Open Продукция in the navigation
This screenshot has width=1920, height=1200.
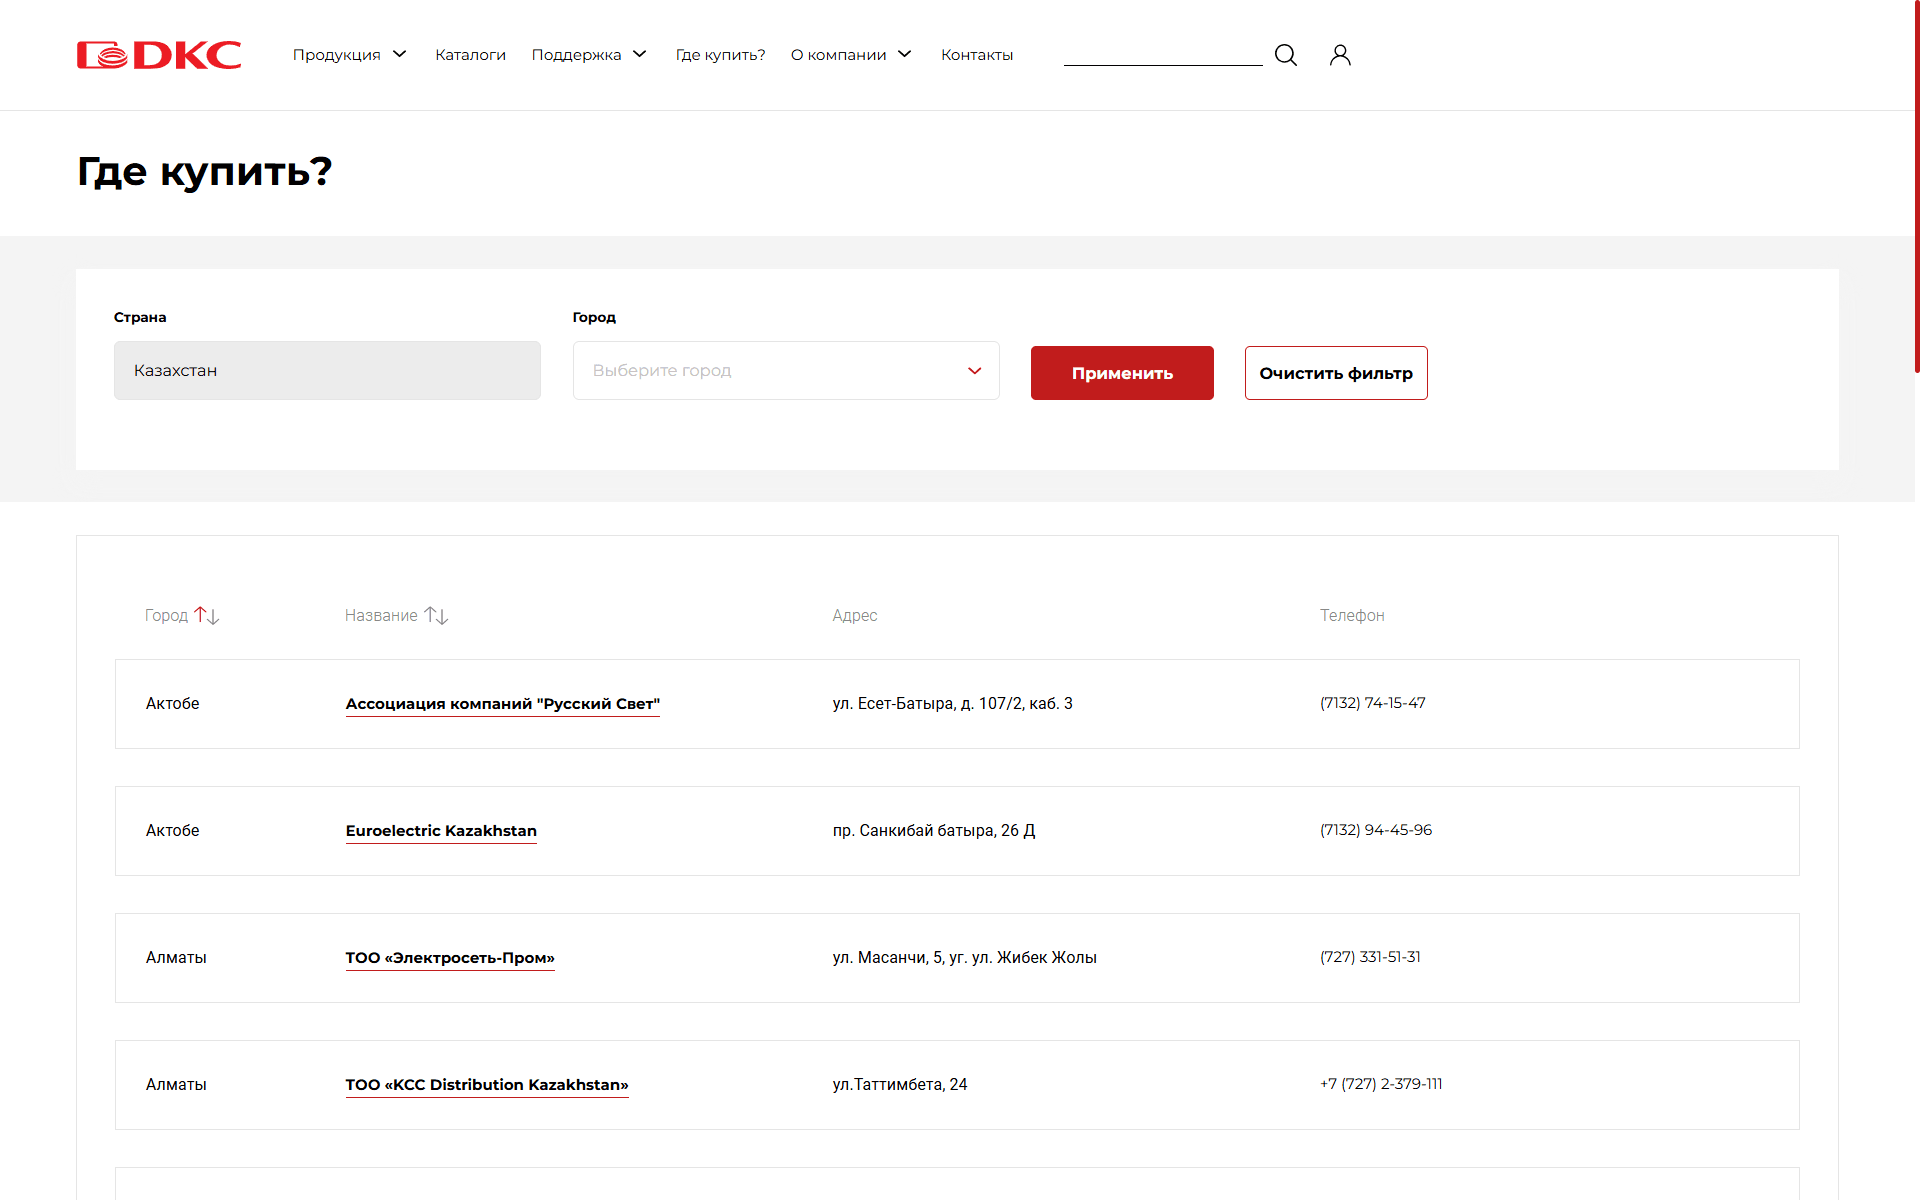point(337,55)
